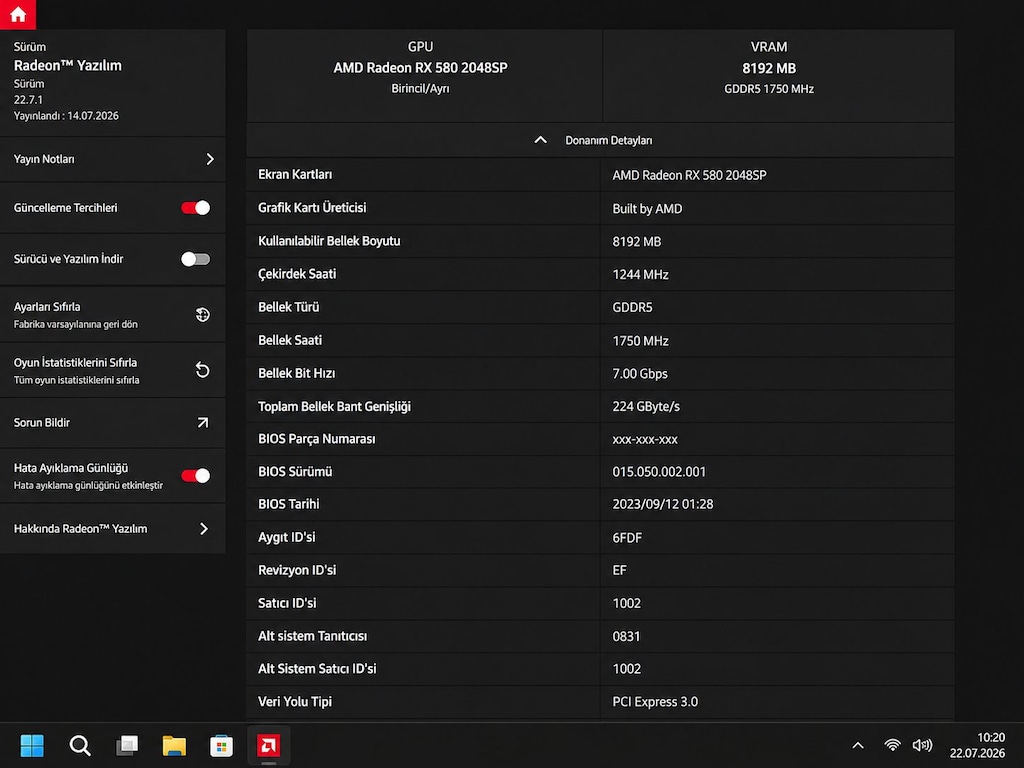
Task: Click the Revizyon ID'si label
Action: pyautogui.click(x=297, y=570)
